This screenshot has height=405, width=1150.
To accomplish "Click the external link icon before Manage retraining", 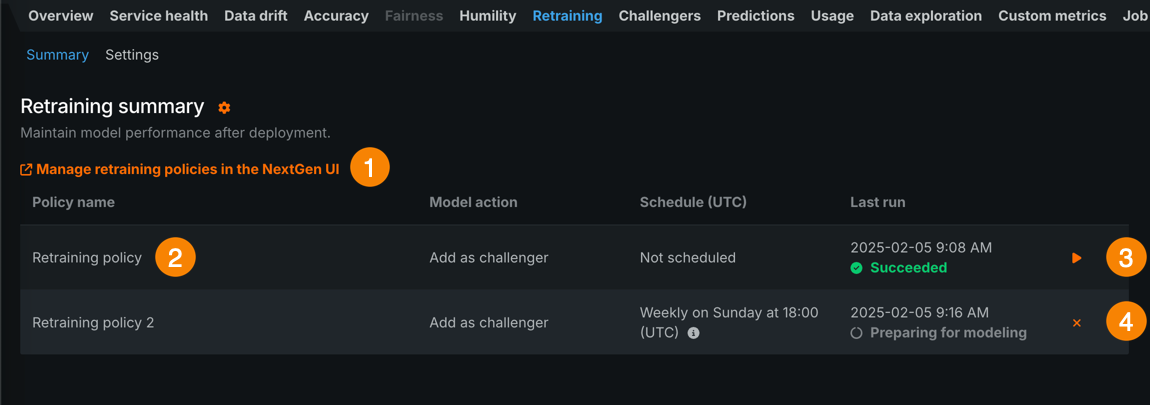I will (26, 170).
